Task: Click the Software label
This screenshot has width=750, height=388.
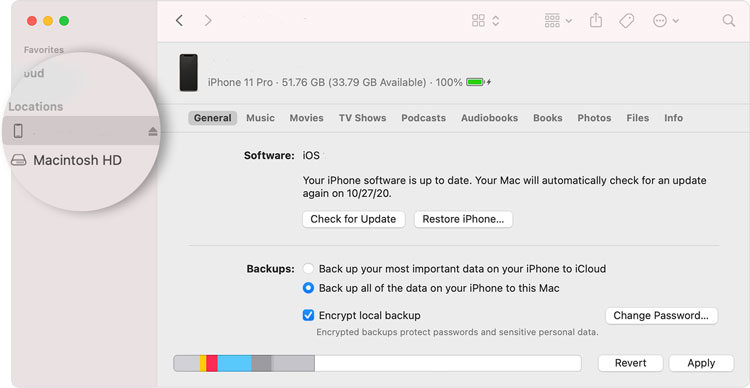Action: click(x=269, y=155)
